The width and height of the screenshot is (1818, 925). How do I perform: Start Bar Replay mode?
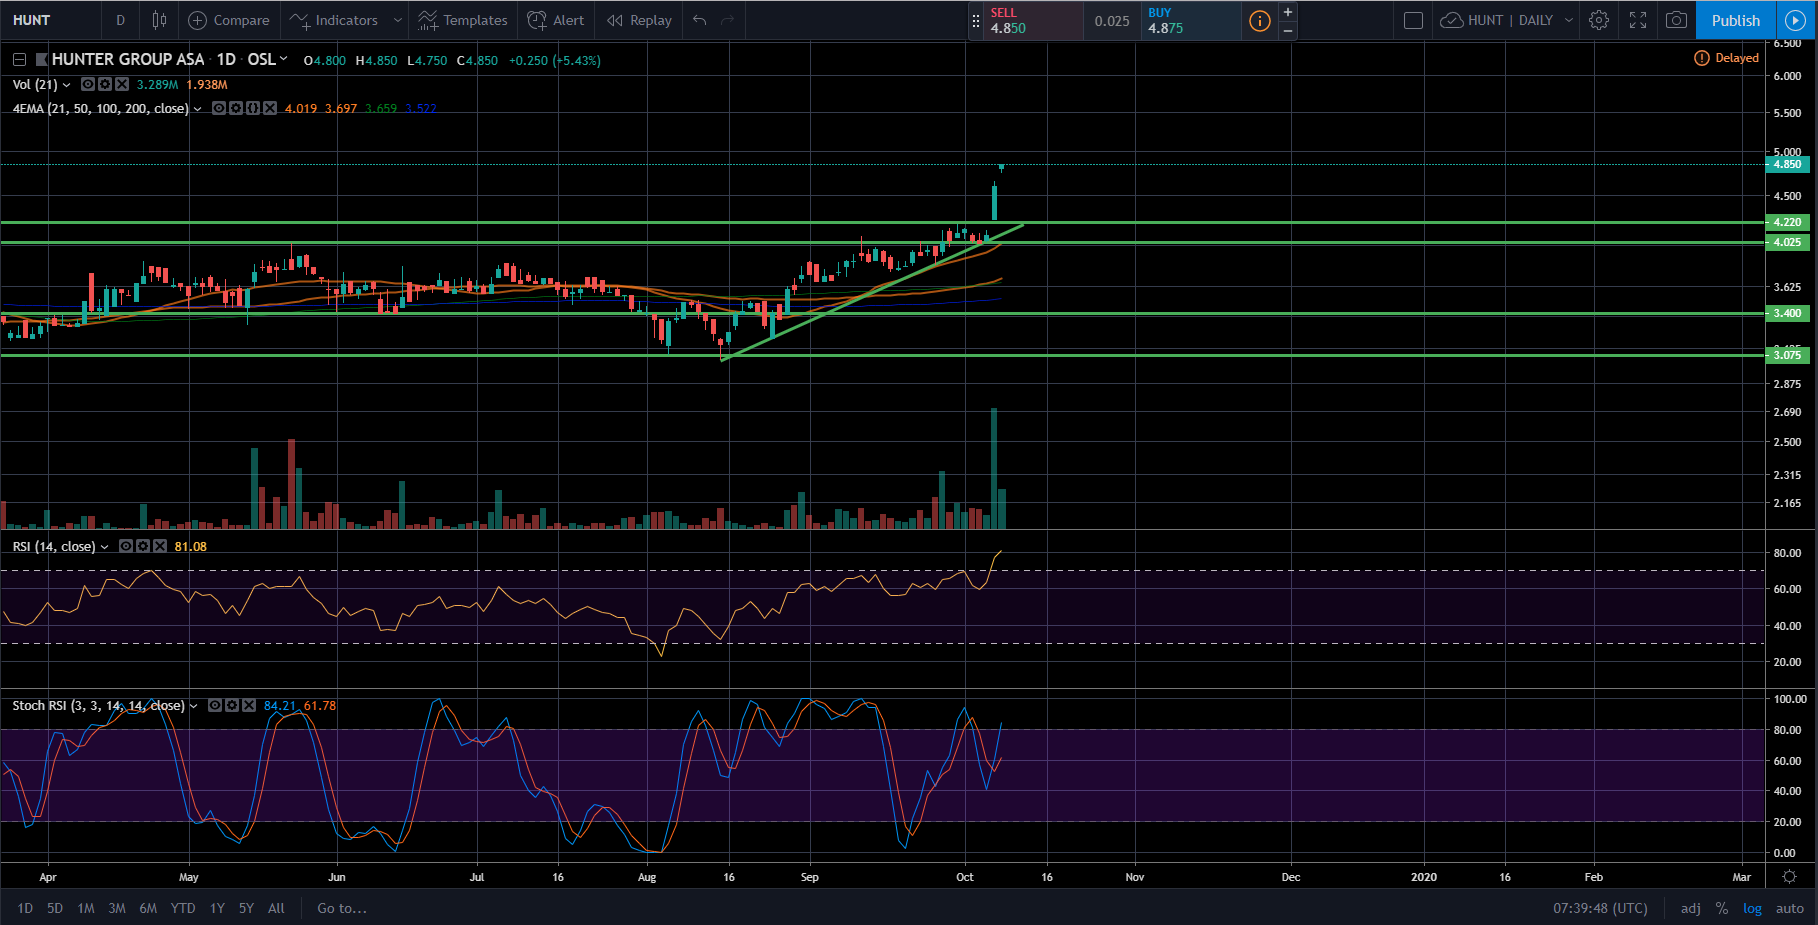[x=639, y=20]
